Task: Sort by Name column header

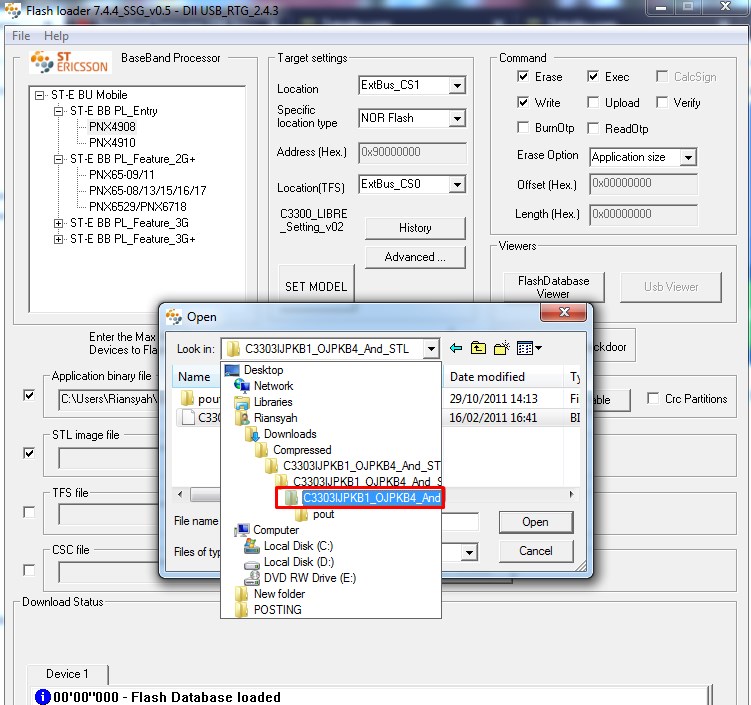Action: [194, 377]
